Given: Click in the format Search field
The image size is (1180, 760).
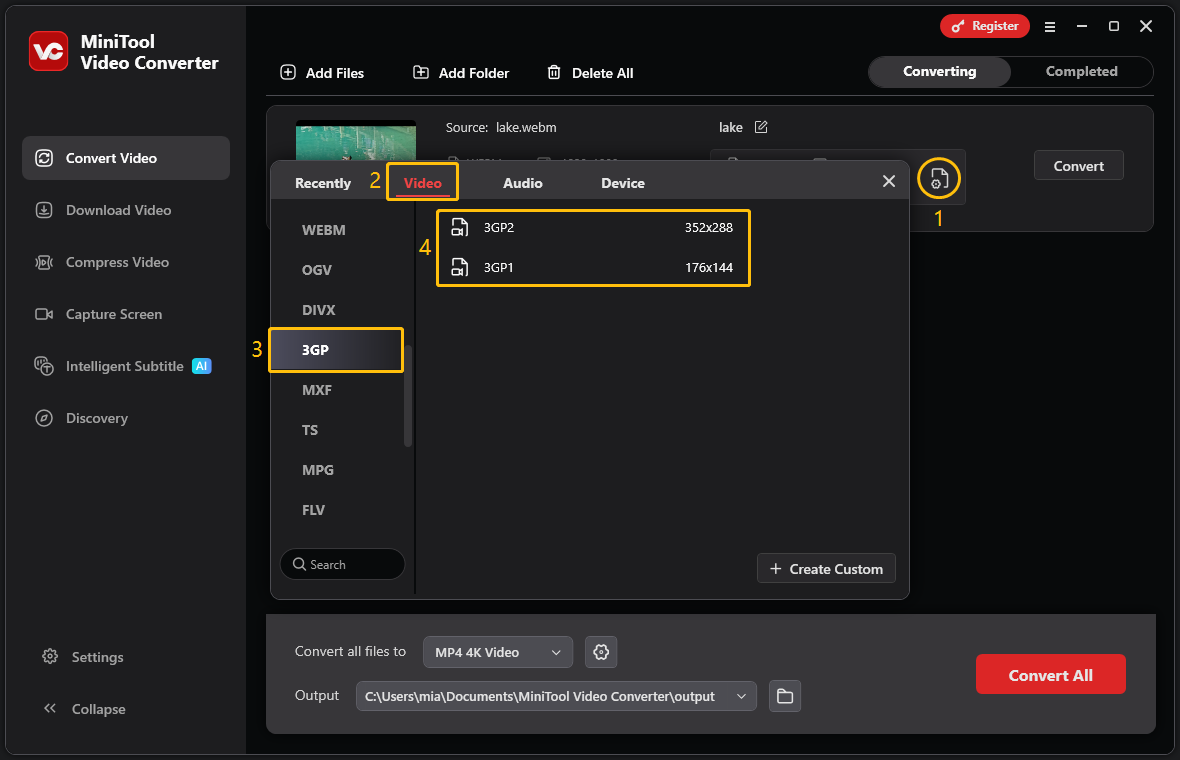Looking at the screenshot, I should (342, 564).
